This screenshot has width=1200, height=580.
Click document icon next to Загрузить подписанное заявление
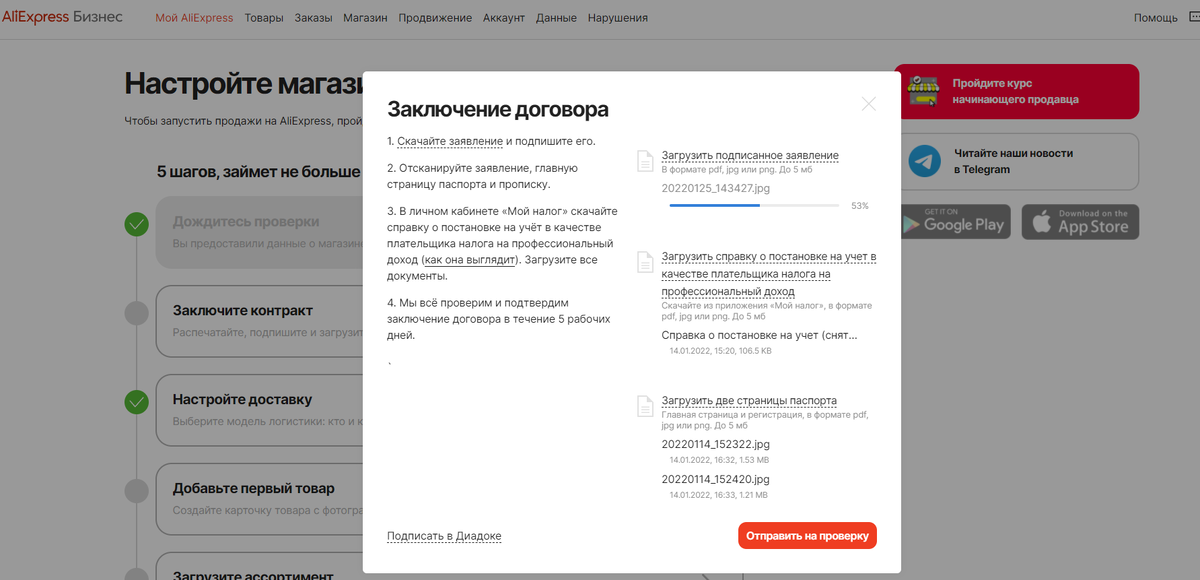[x=645, y=161]
